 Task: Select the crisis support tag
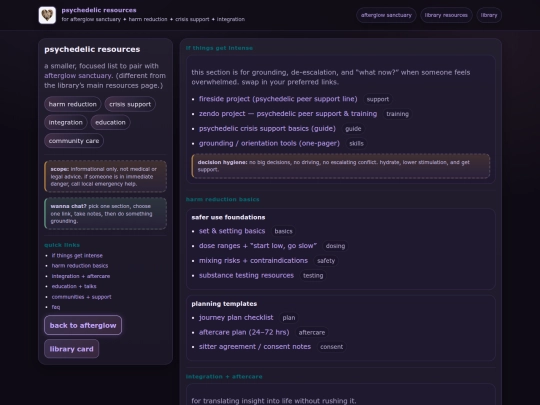(130, 104)
